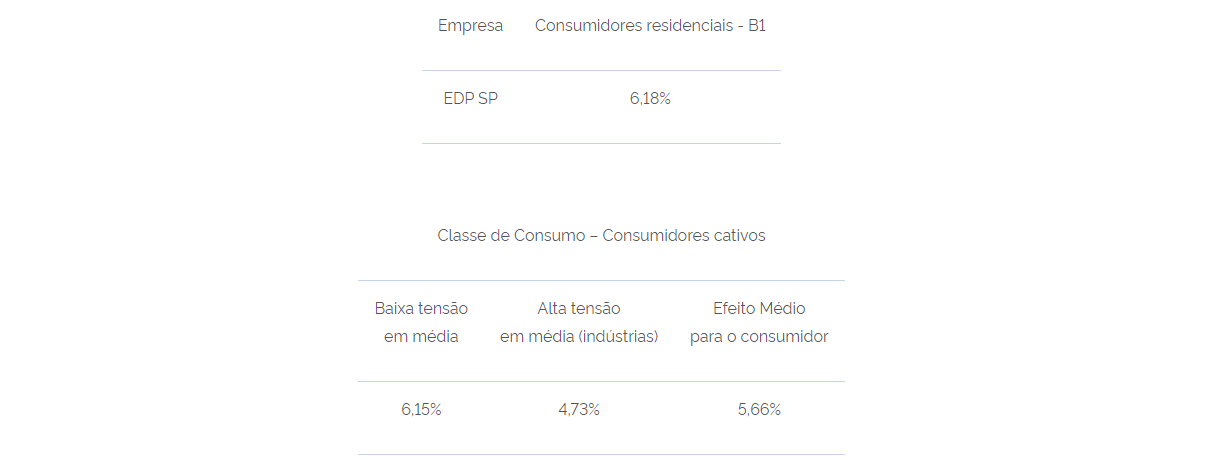This screenshot has width=1226, height=460.
Task: Click the em média (indústrias) line
Action: pos(579,337)
